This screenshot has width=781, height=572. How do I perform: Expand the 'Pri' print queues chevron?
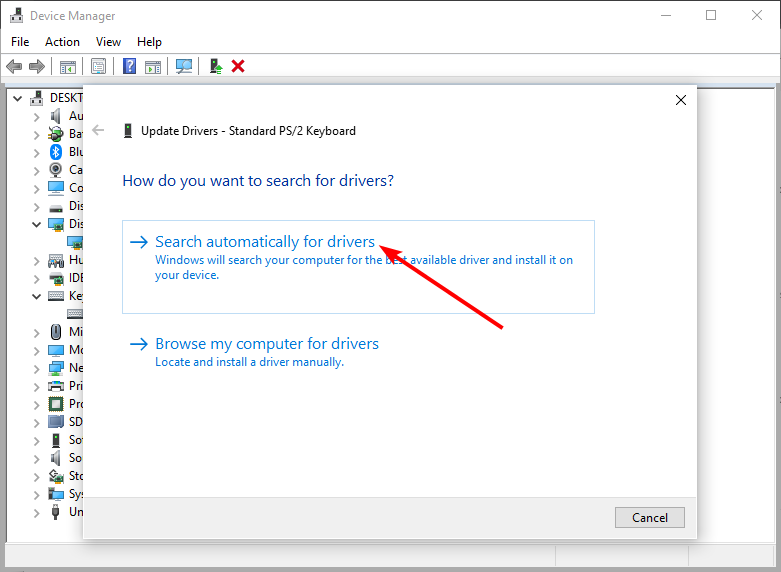pyautogui.click(x=36, y=386)
